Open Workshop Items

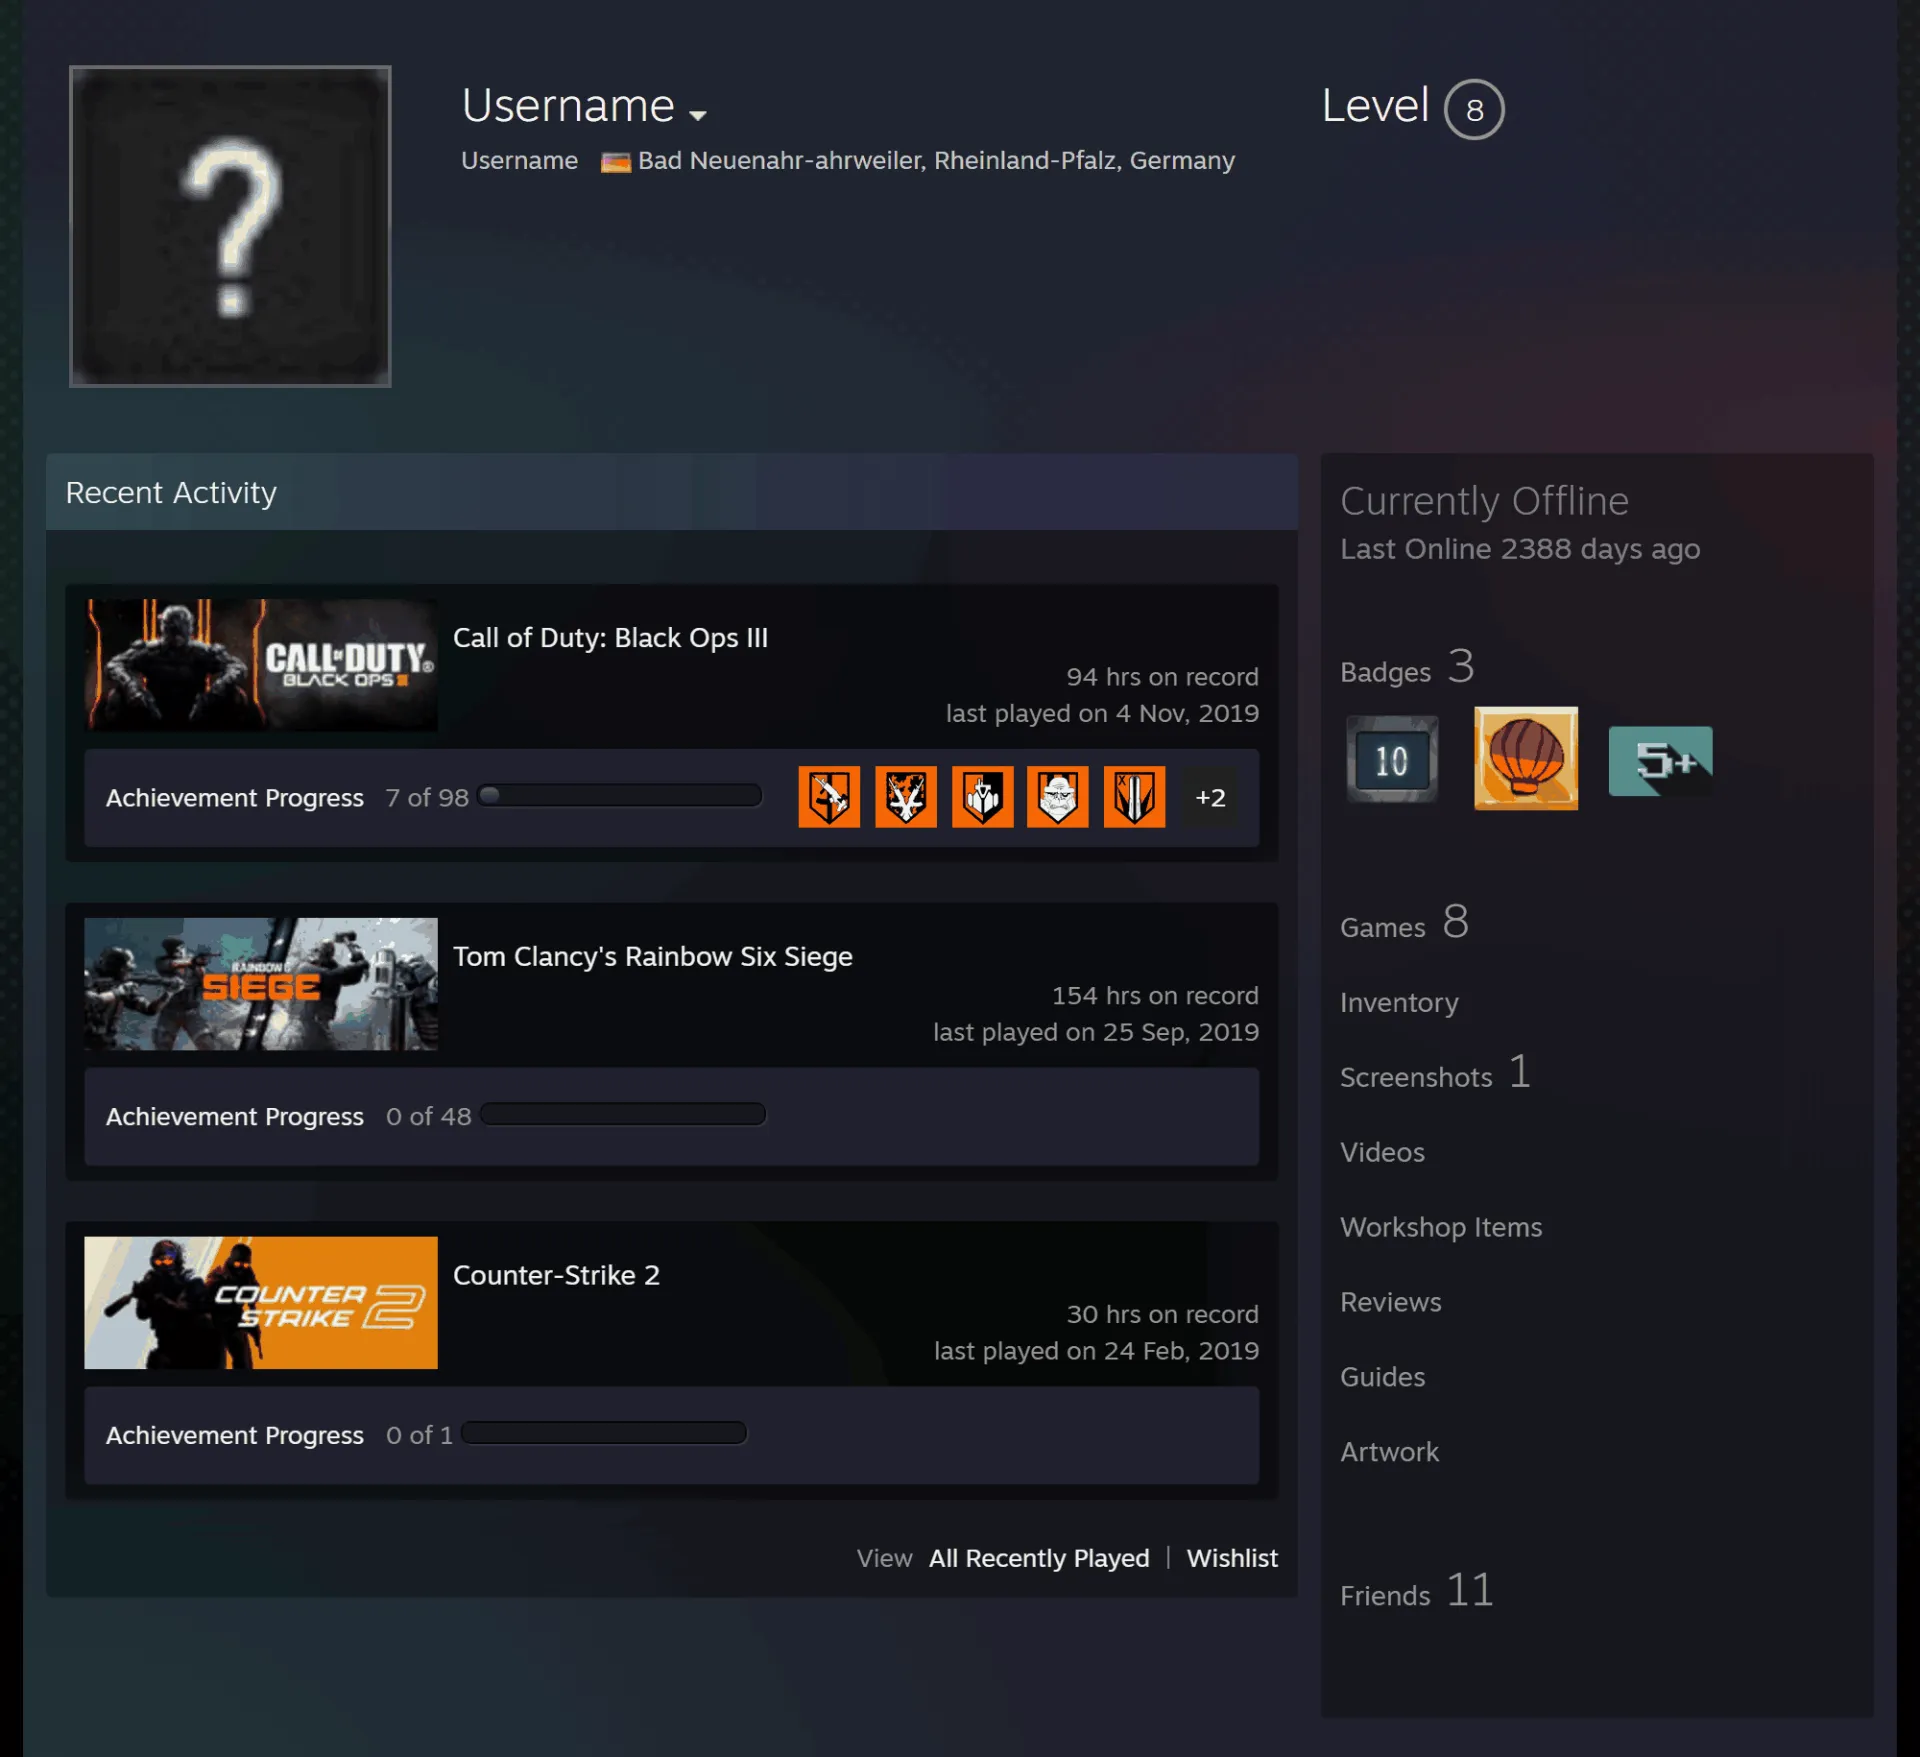point(1441,1227)
